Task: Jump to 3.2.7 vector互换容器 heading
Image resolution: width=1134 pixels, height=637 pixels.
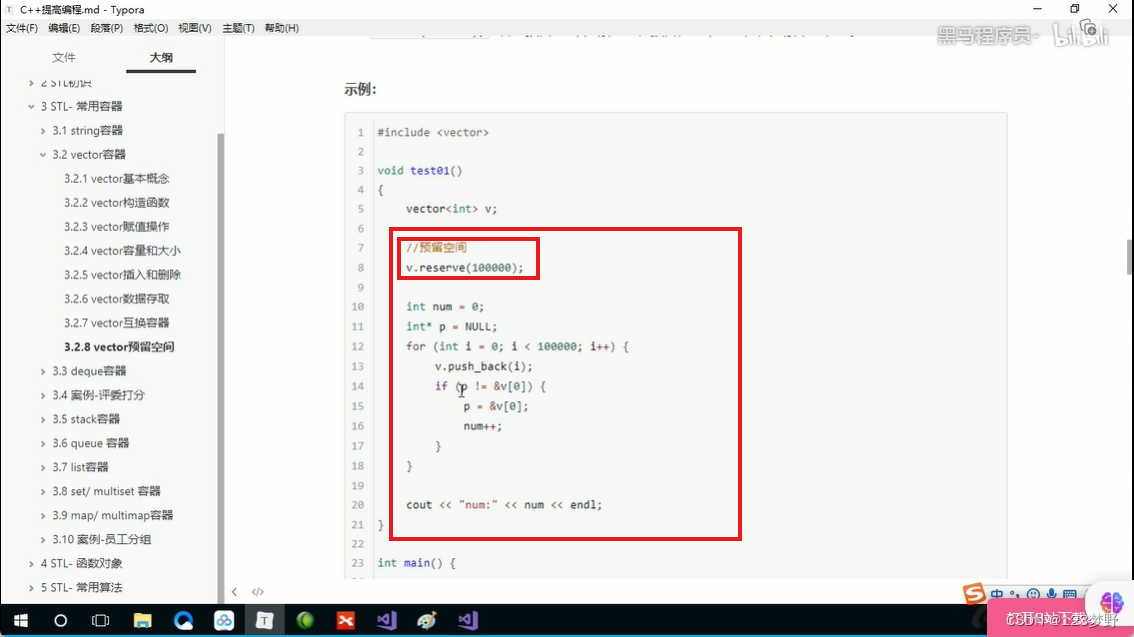Action: [x=116, y=322]
